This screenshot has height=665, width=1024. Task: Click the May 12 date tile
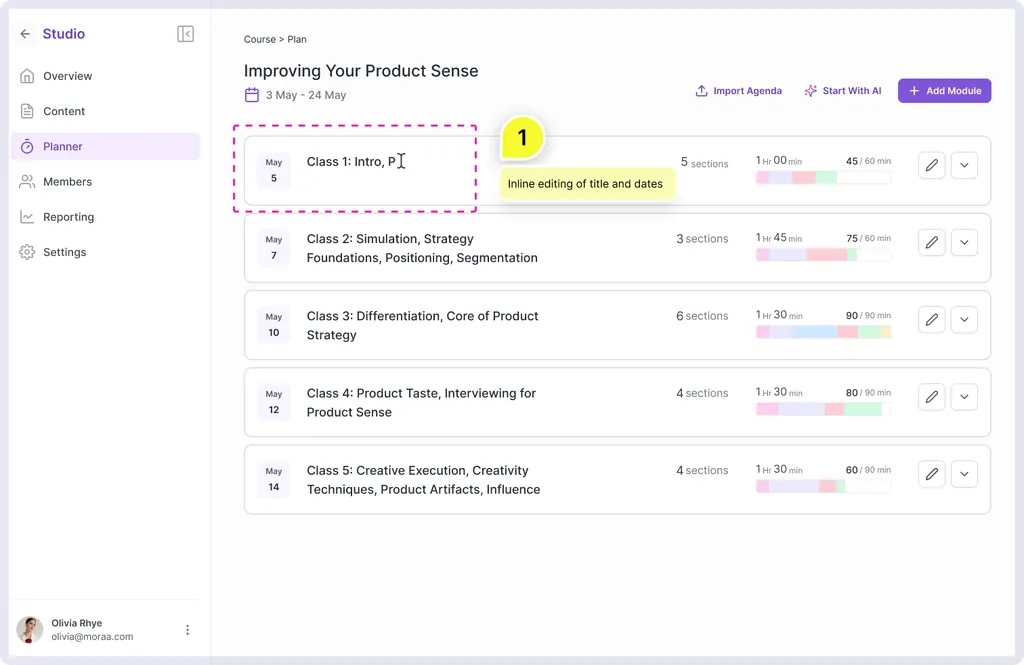274,402
